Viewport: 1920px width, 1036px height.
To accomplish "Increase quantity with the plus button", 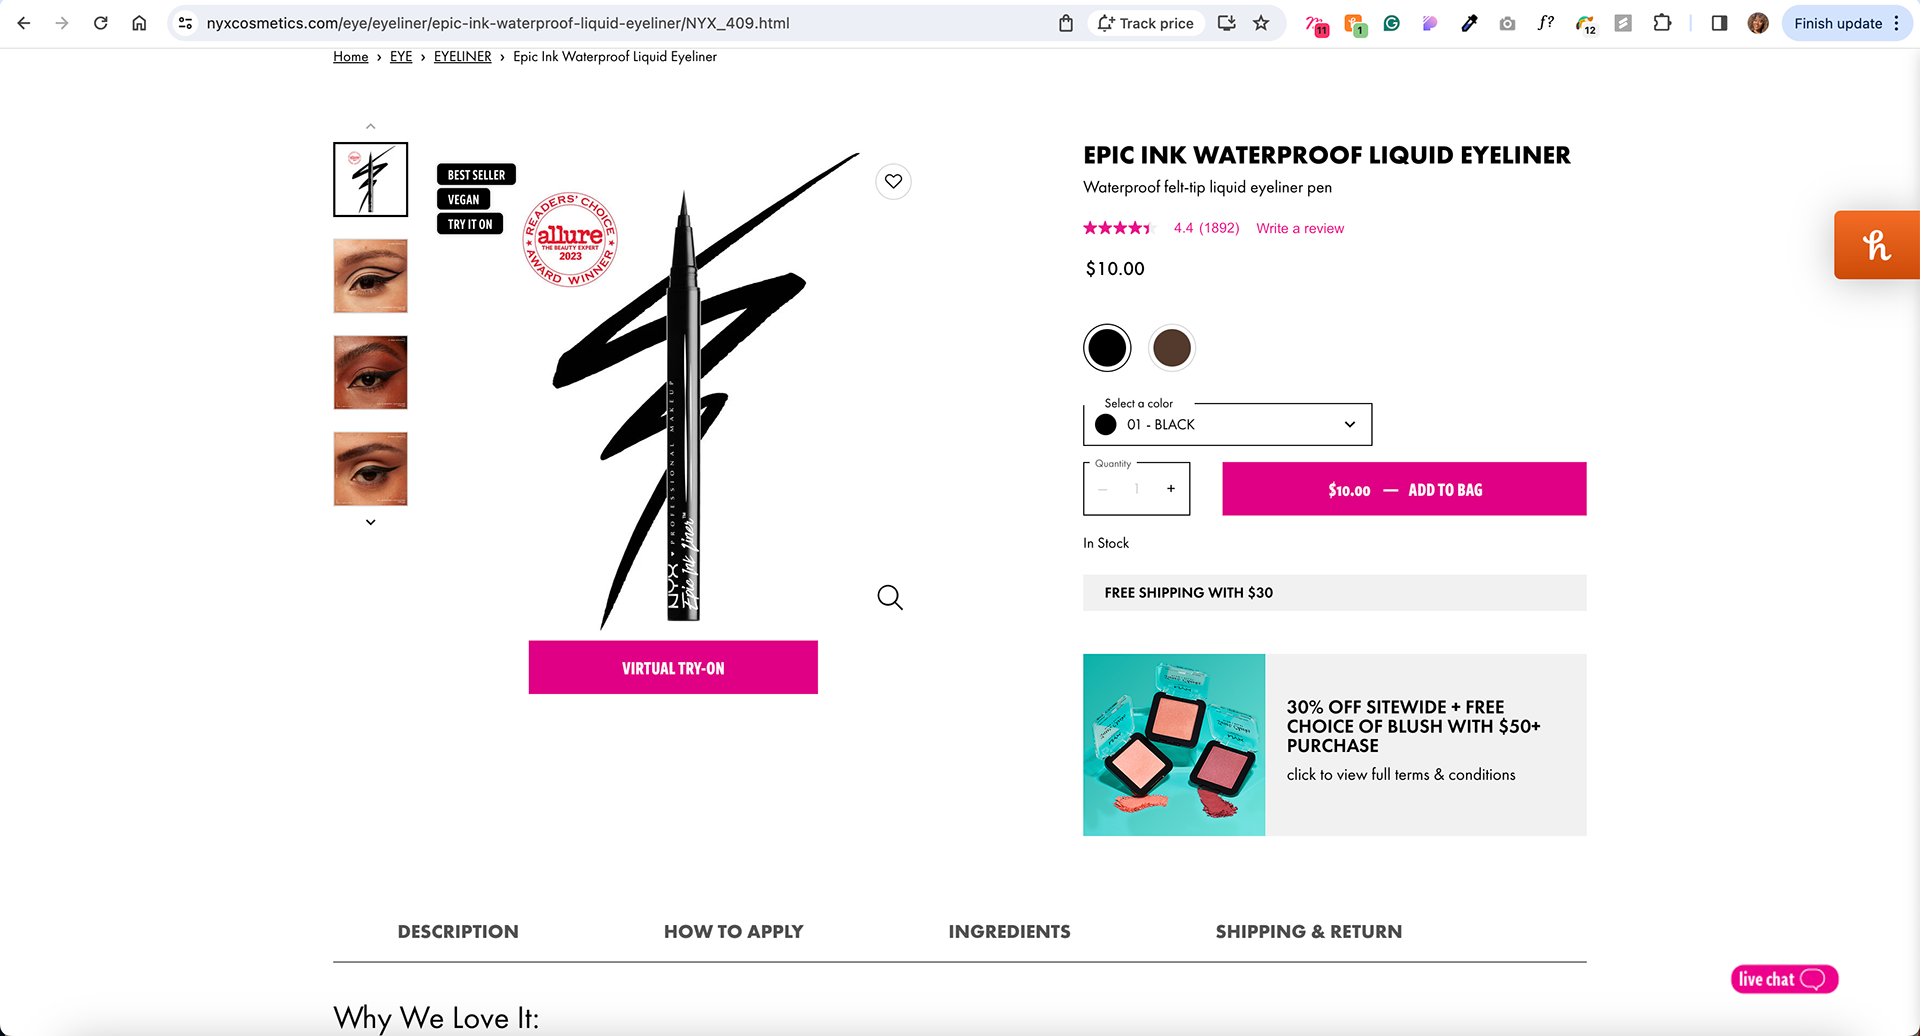I will (x=1171, y=489).
